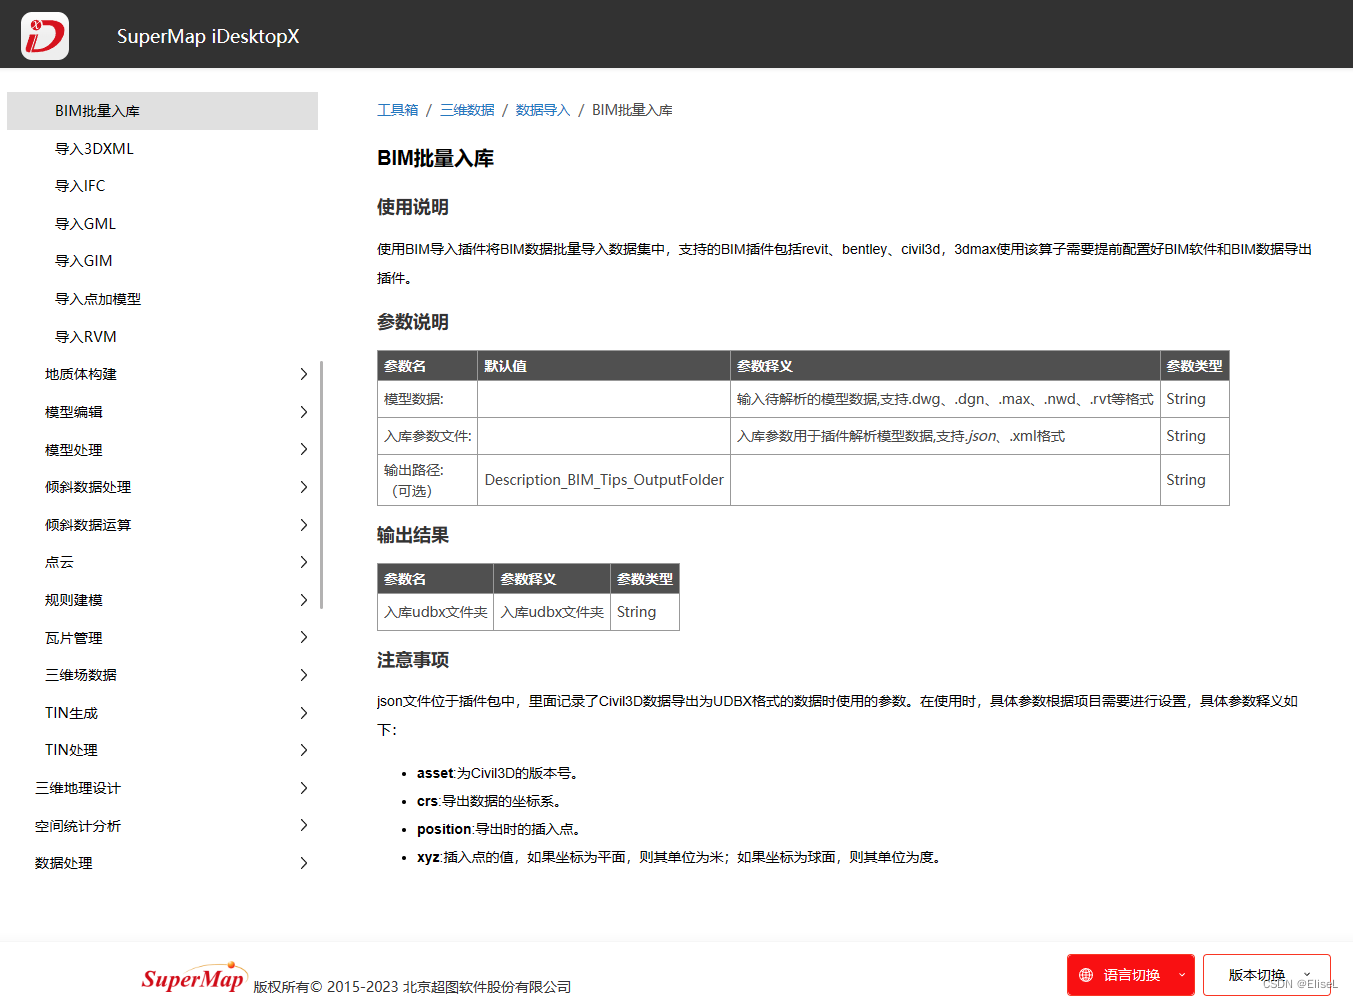Image resolution: width=1353 pixels, height=998 pixels.
Task: Open the 数据导入 breadcrumb link
Action: 542,110
